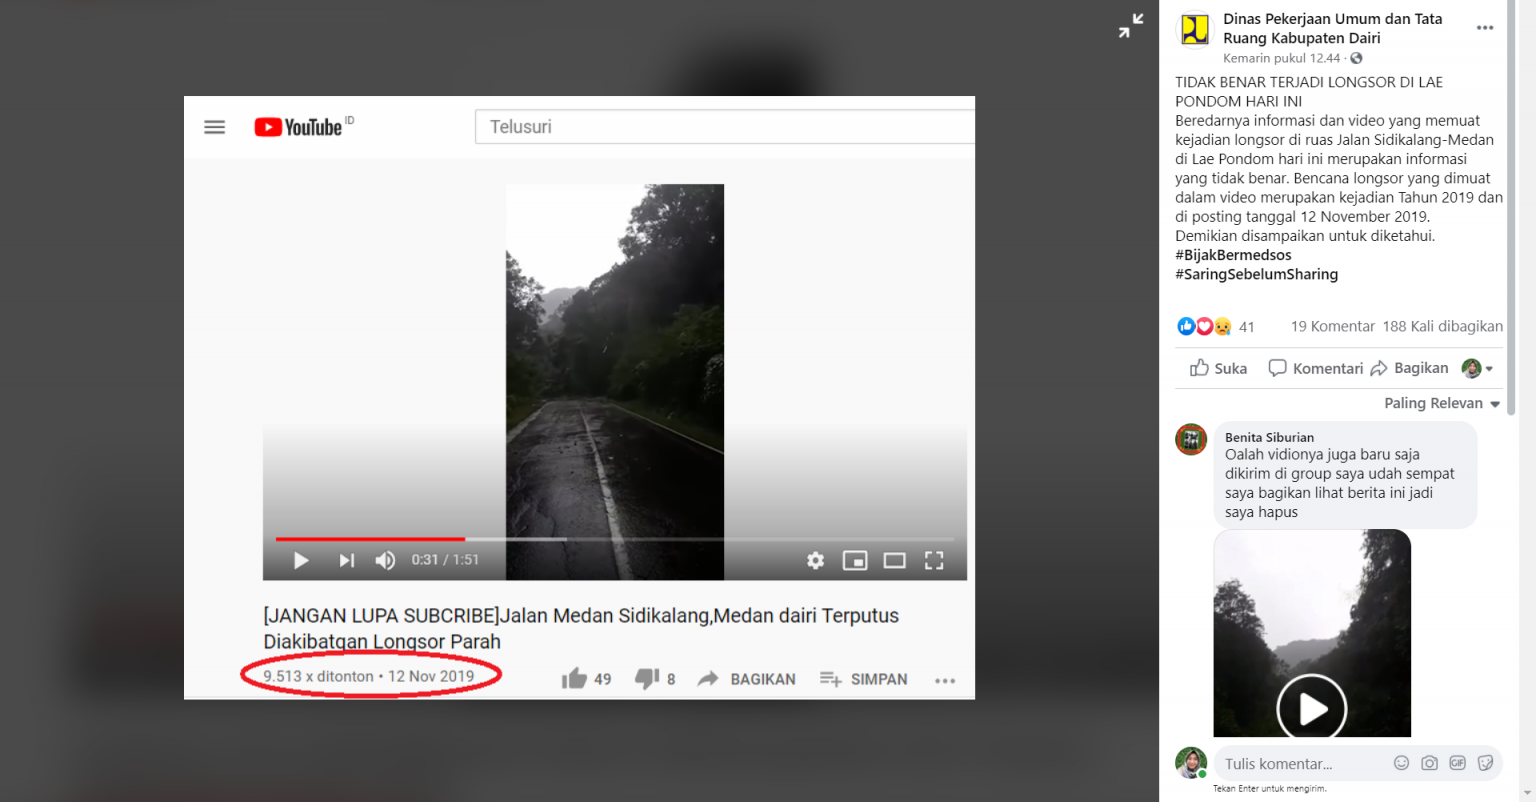
Task: Click the 12 Nov 2019 upload date
Action: [x=431, y=676]
